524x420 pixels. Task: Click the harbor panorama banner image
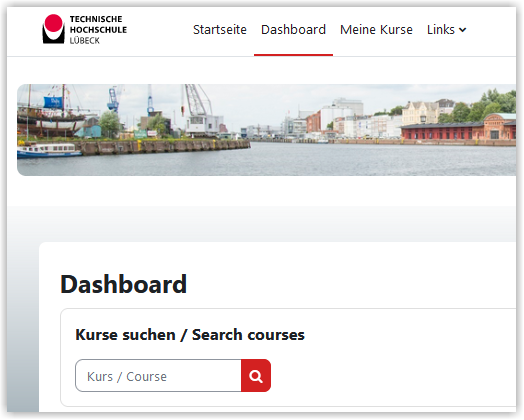click(266, 130)
